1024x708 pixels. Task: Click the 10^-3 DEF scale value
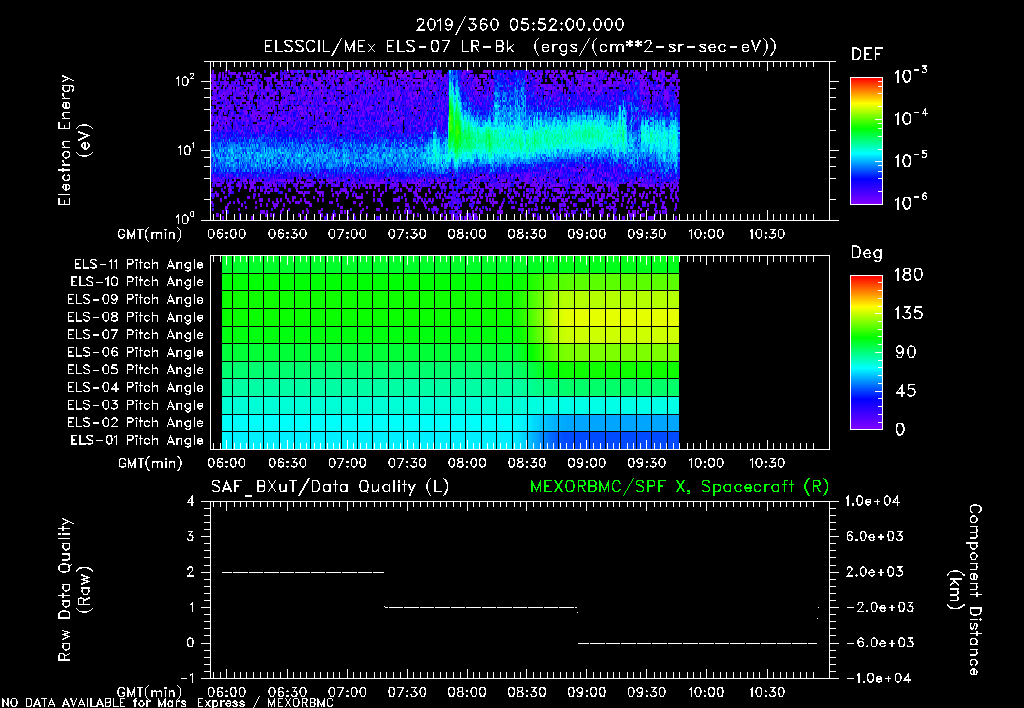(x=910, y=76)
